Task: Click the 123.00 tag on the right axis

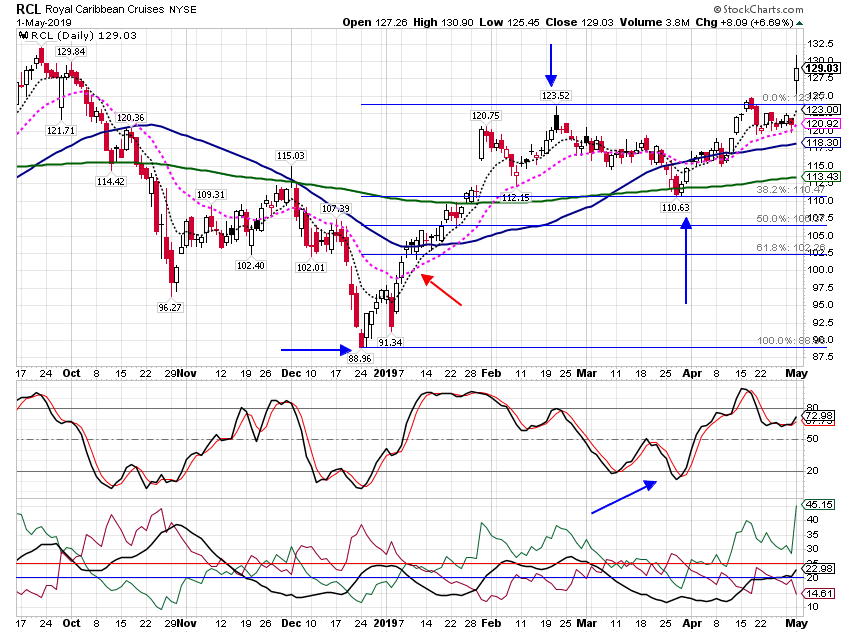Action: point(822,110)
